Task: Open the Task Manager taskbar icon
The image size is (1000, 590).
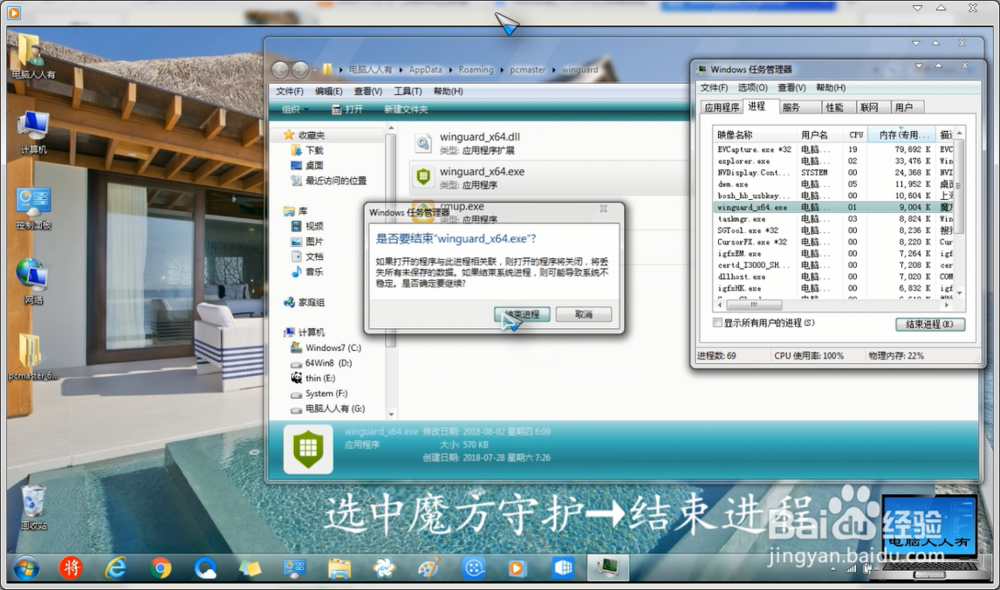Action: 607,566
